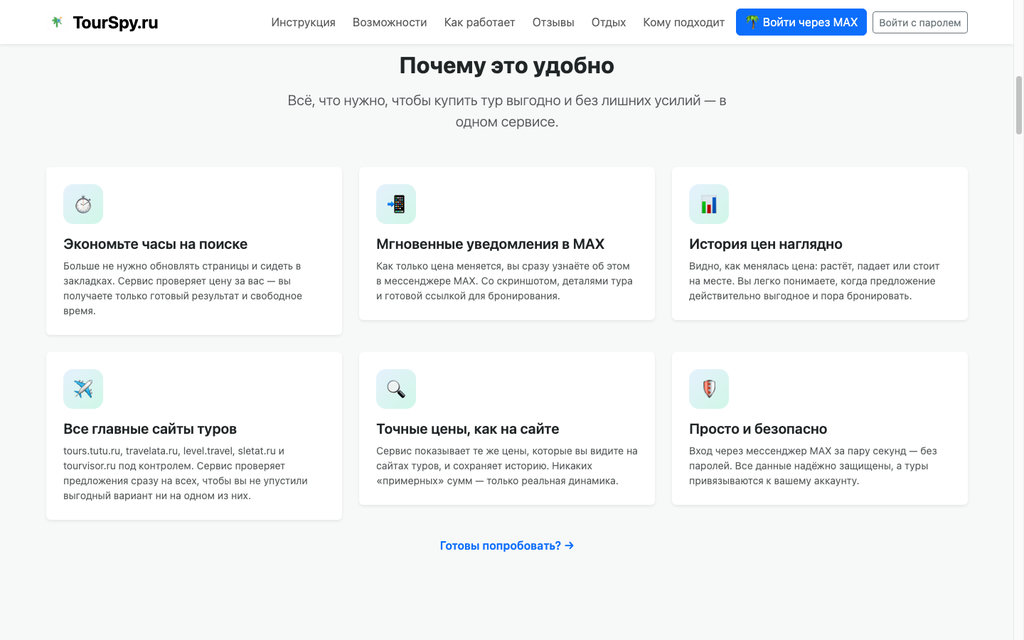Click the paragraph starting Больше не нужно обновлять
This screenshot has height=640, width=1024.
click(x=183, y=288)
